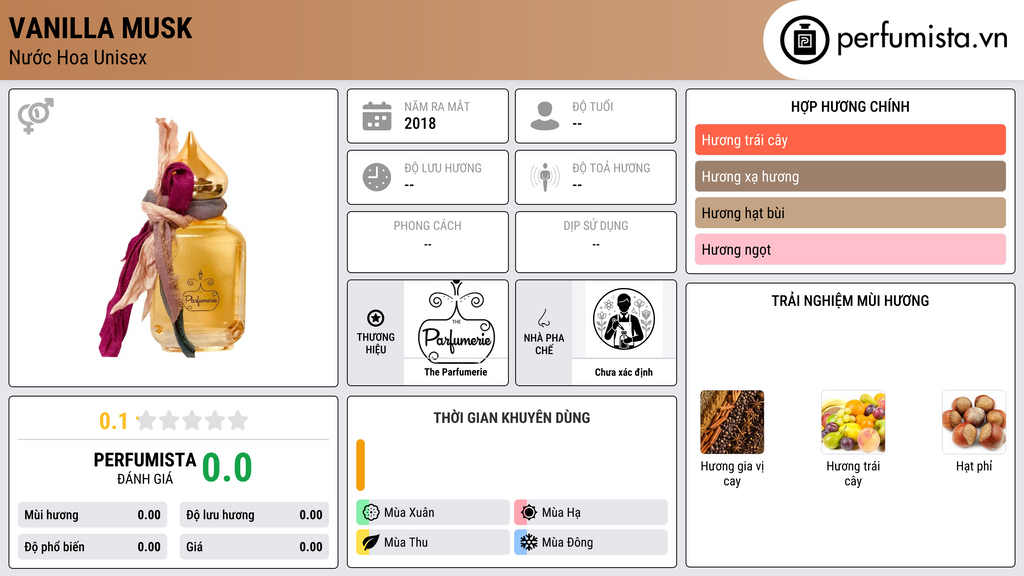Select the Mùa Hạ season row
Viewport: 1024px width, 576px height.
pos(591,513)
